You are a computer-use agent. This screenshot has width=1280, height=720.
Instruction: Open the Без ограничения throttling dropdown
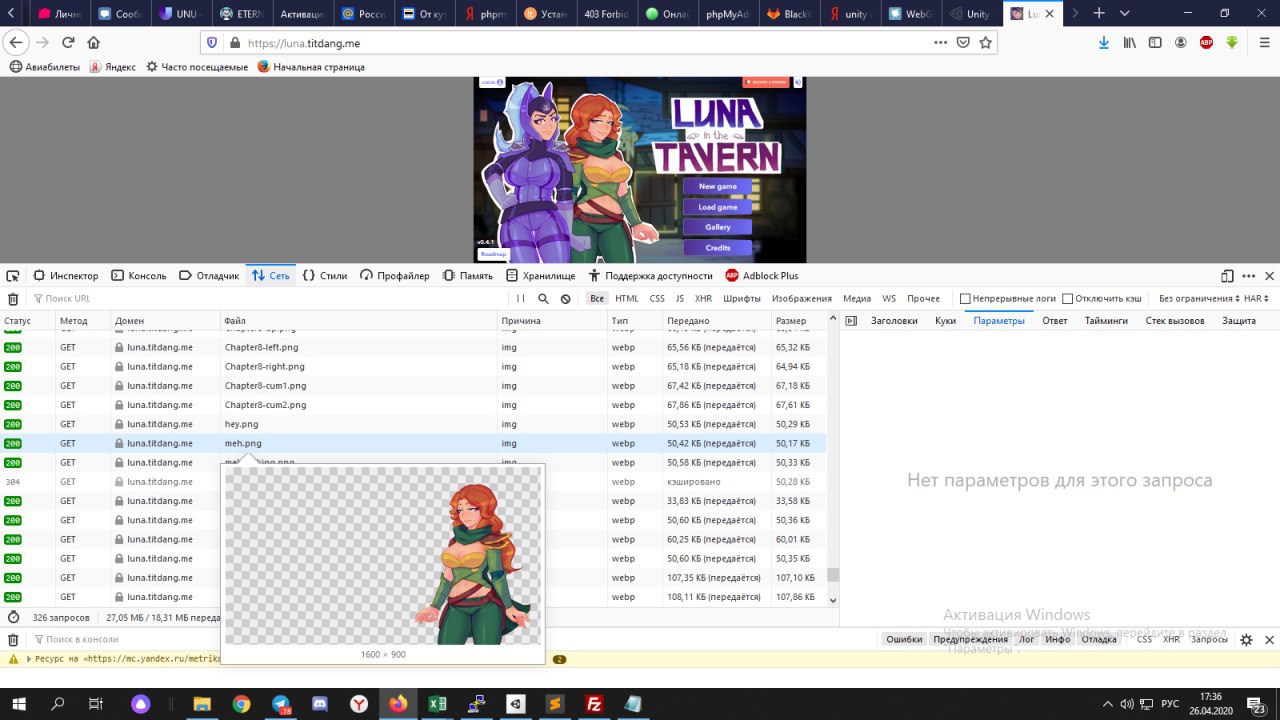(1199, 299)
